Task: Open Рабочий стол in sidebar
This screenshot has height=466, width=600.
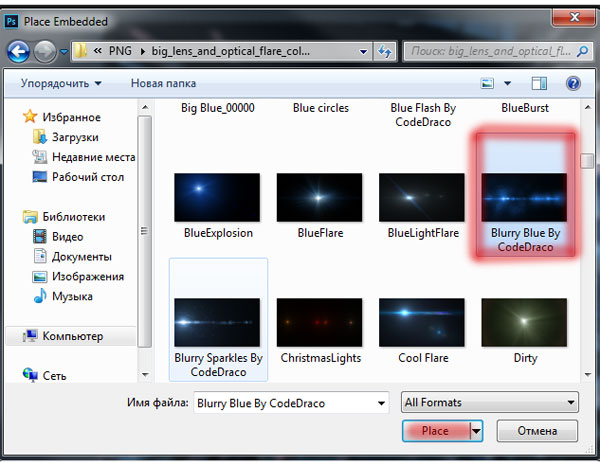Action: pyautogui.click(x=88, y=177)
